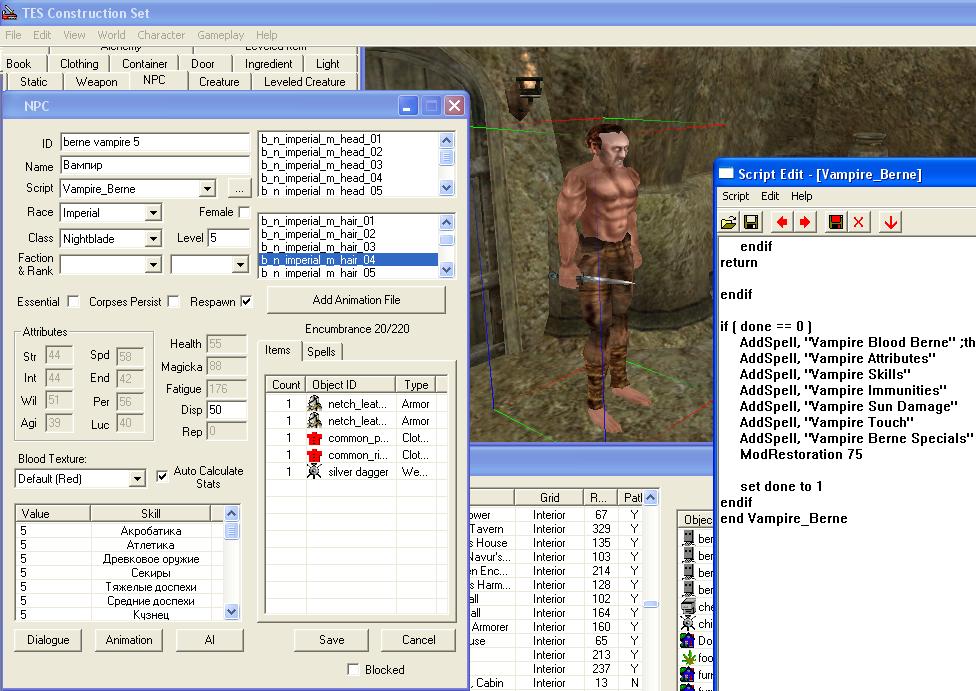Click the Save button in NPC dialog
This screenshot has height=691, width=976.
(x=332, y=639)
